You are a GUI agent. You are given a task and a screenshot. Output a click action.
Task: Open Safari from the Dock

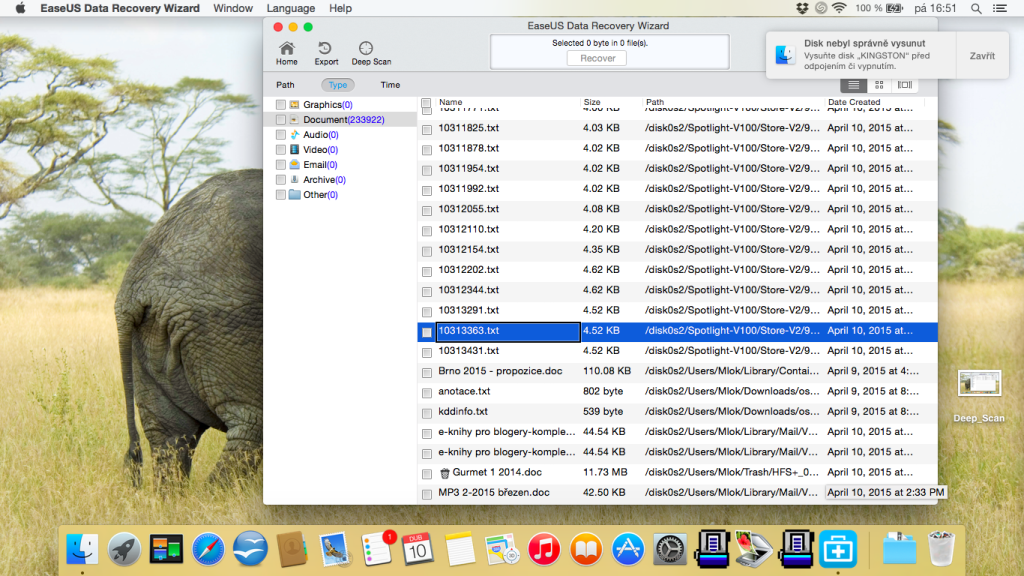(x=209, y=548)
